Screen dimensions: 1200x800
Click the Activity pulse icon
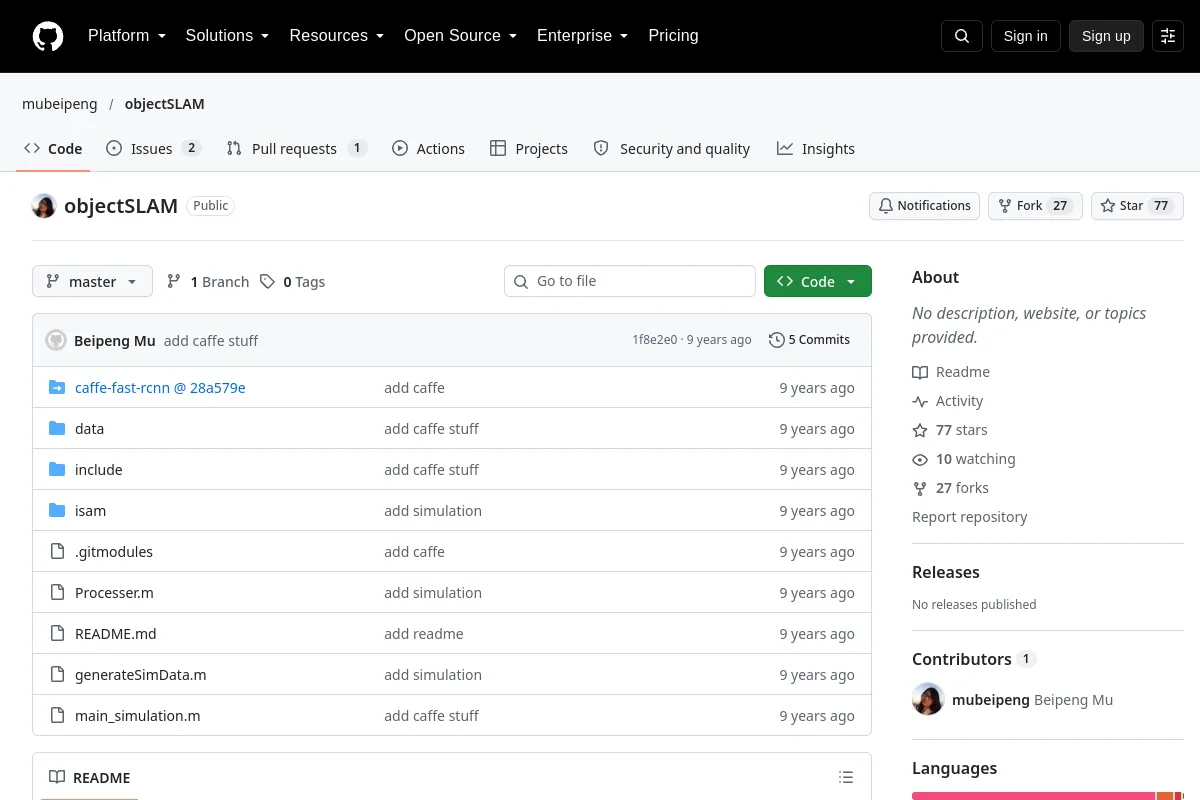tap(920, 401)
